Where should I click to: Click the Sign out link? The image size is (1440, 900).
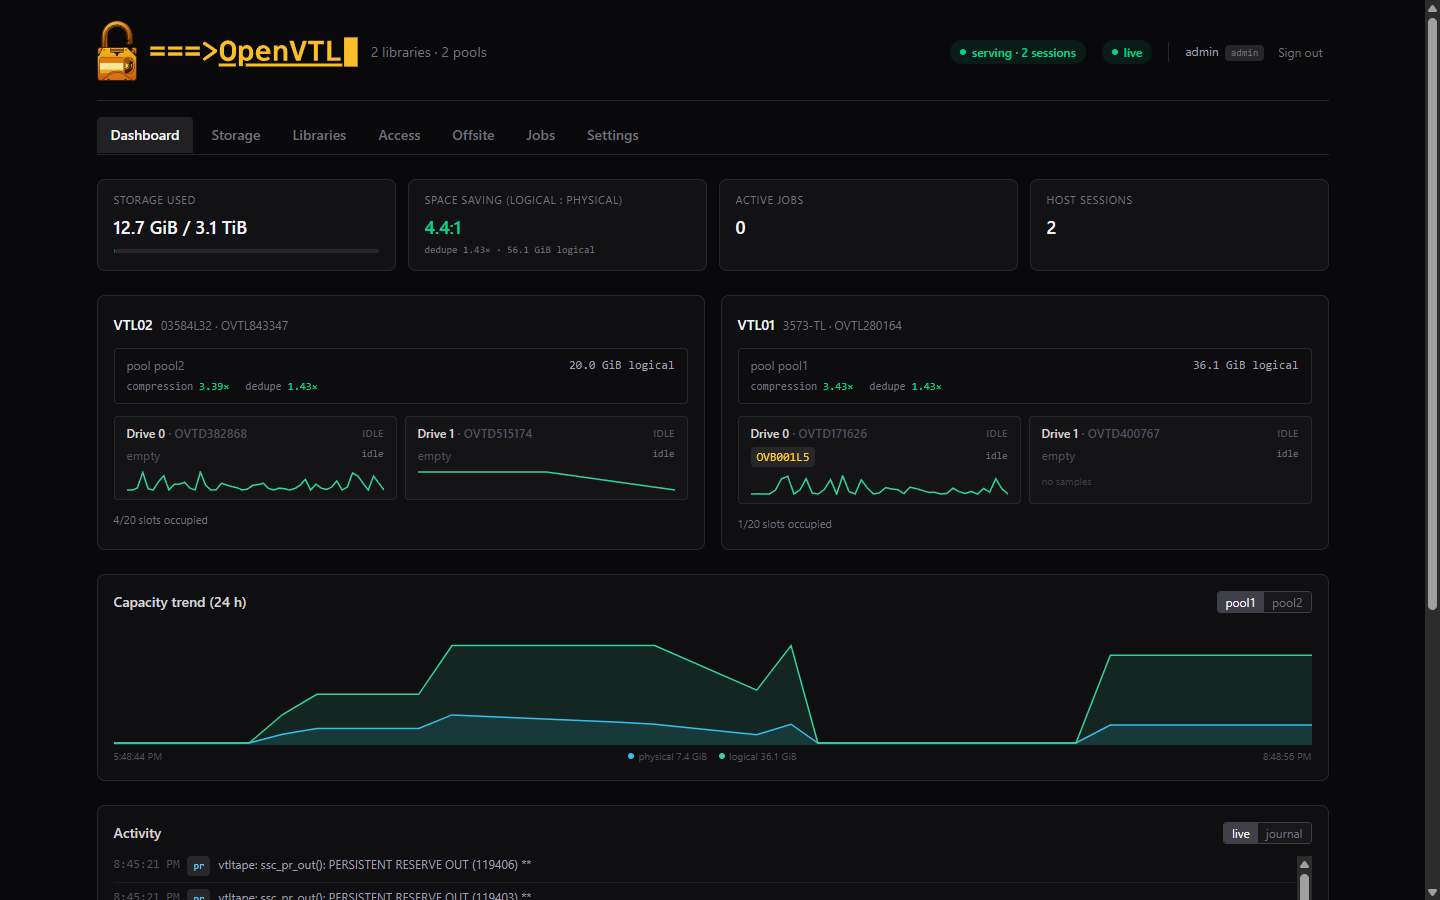(x=1300, y=53)
